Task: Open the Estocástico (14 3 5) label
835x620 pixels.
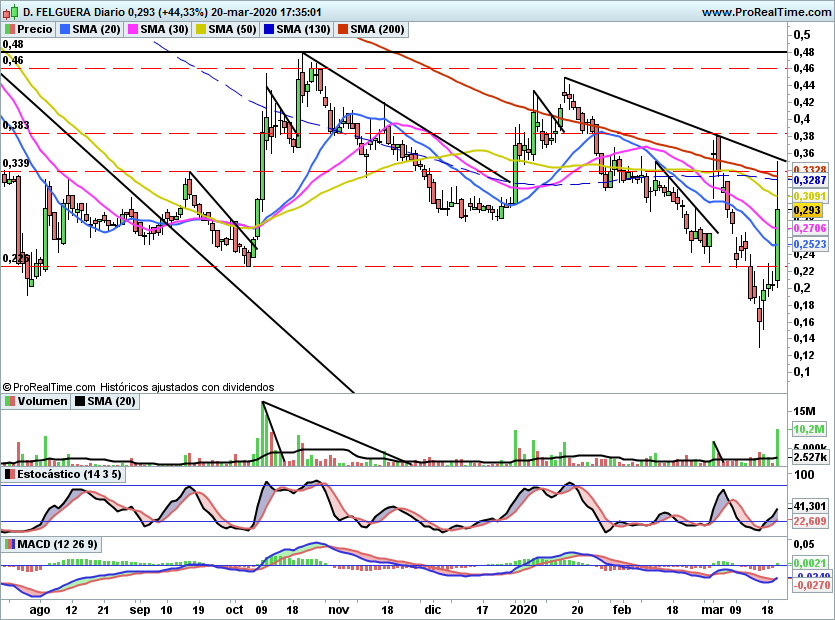Action: coord(69,474)
